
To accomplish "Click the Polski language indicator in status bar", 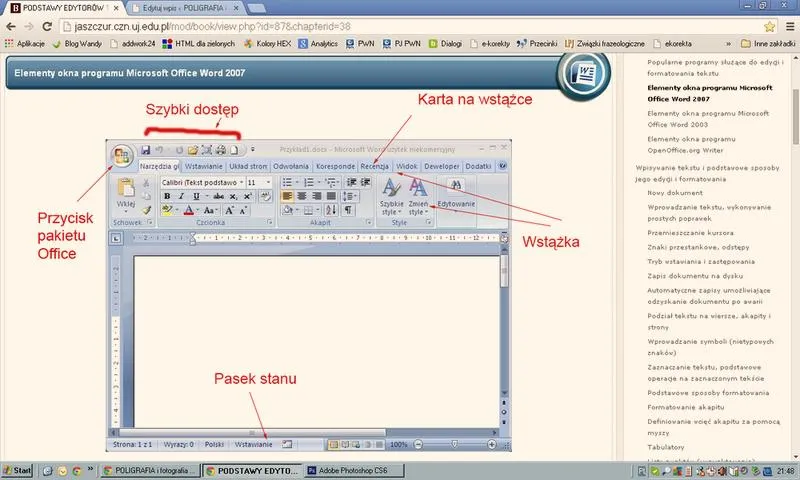I will point(214,444).
